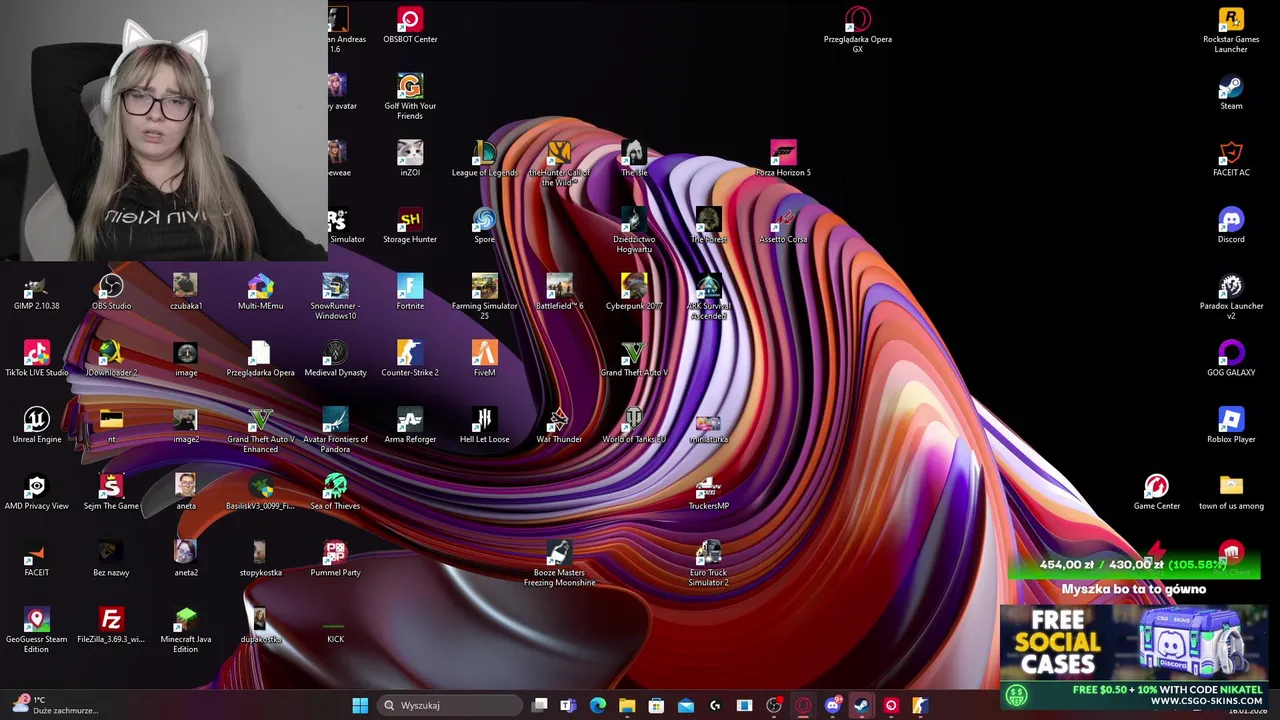The width and height of the screenshot is (1280, 720).
Task: Launch Battlefield 6 shortcut
Action: [559, 293]
